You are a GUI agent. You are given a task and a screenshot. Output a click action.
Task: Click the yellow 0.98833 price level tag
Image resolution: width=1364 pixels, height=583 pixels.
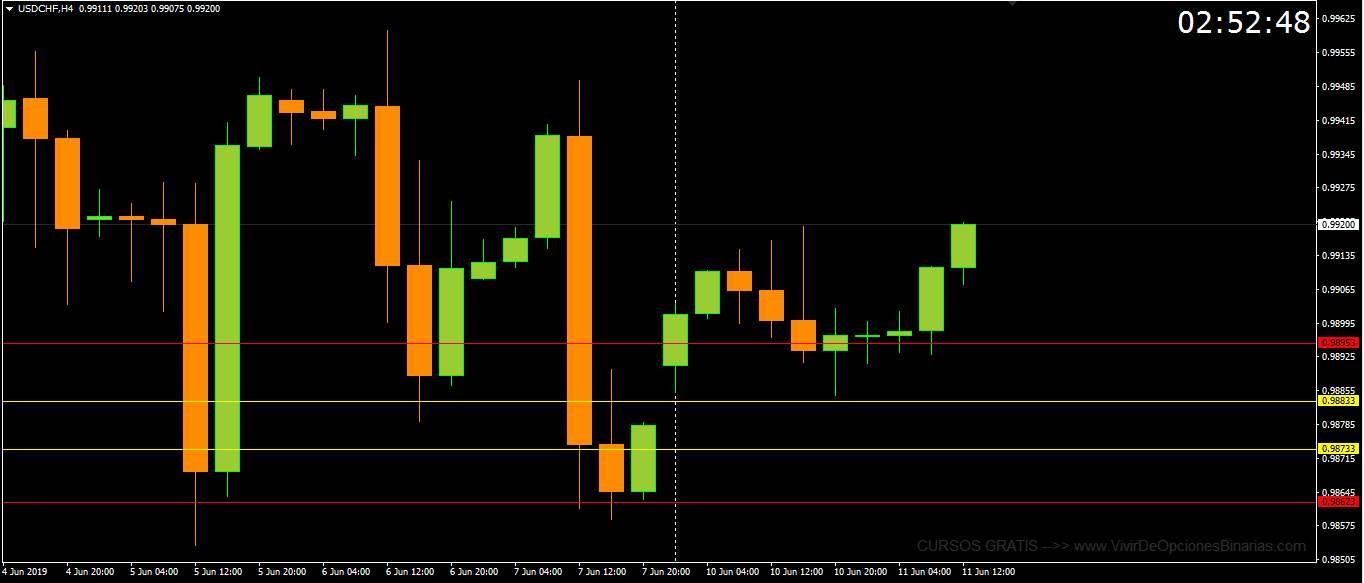(x=1338, y=401)
